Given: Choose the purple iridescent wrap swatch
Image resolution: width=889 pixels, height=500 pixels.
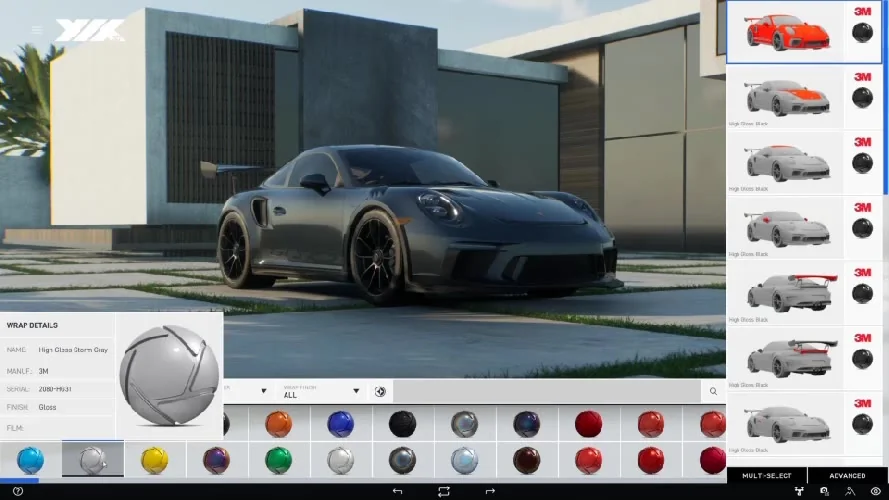Looking at the screenshot, I should (217, 460).
